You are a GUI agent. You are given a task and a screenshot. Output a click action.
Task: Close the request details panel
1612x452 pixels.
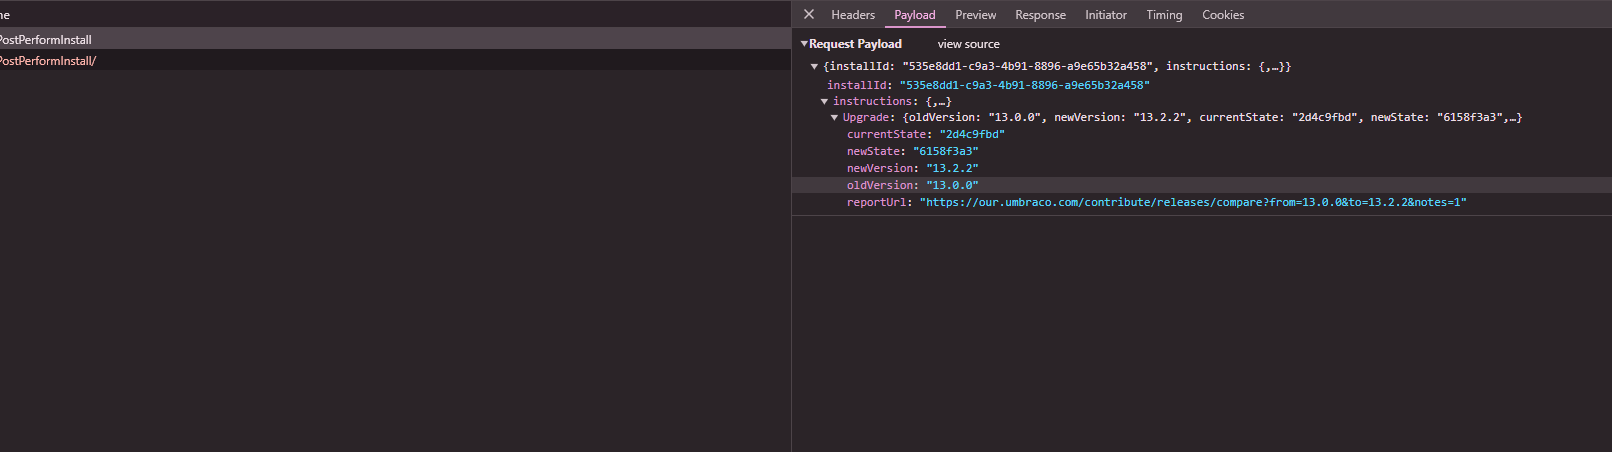tap(809, 14)
